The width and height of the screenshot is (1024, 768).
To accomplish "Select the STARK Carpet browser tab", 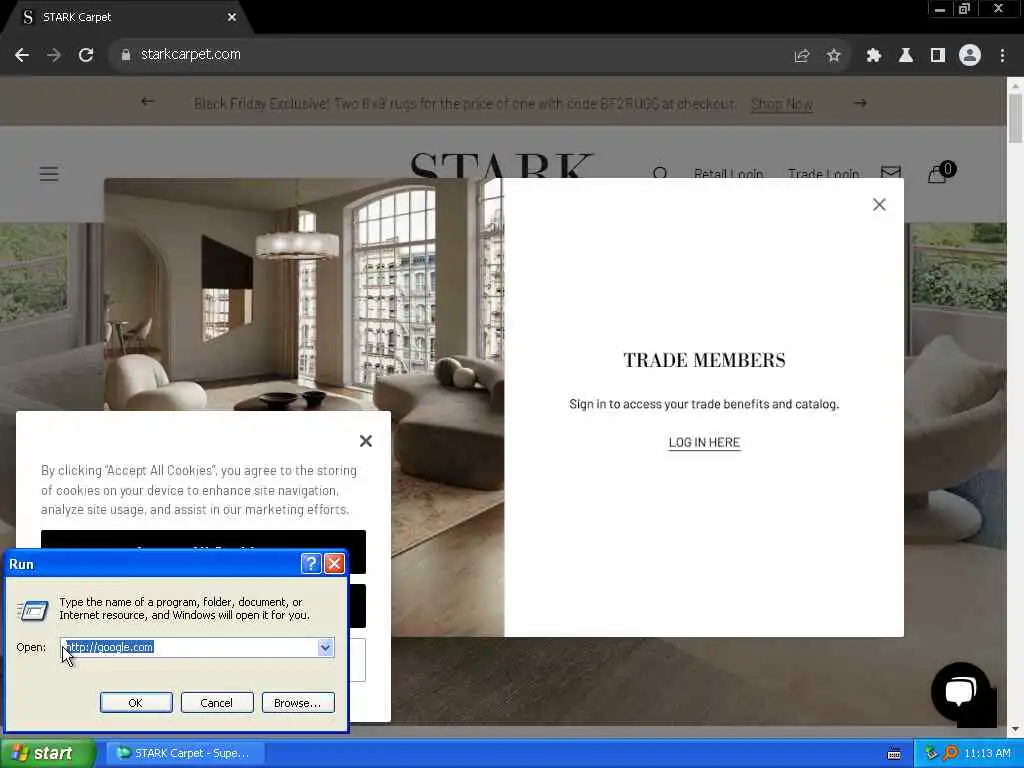I will click(x=124, y=18).
